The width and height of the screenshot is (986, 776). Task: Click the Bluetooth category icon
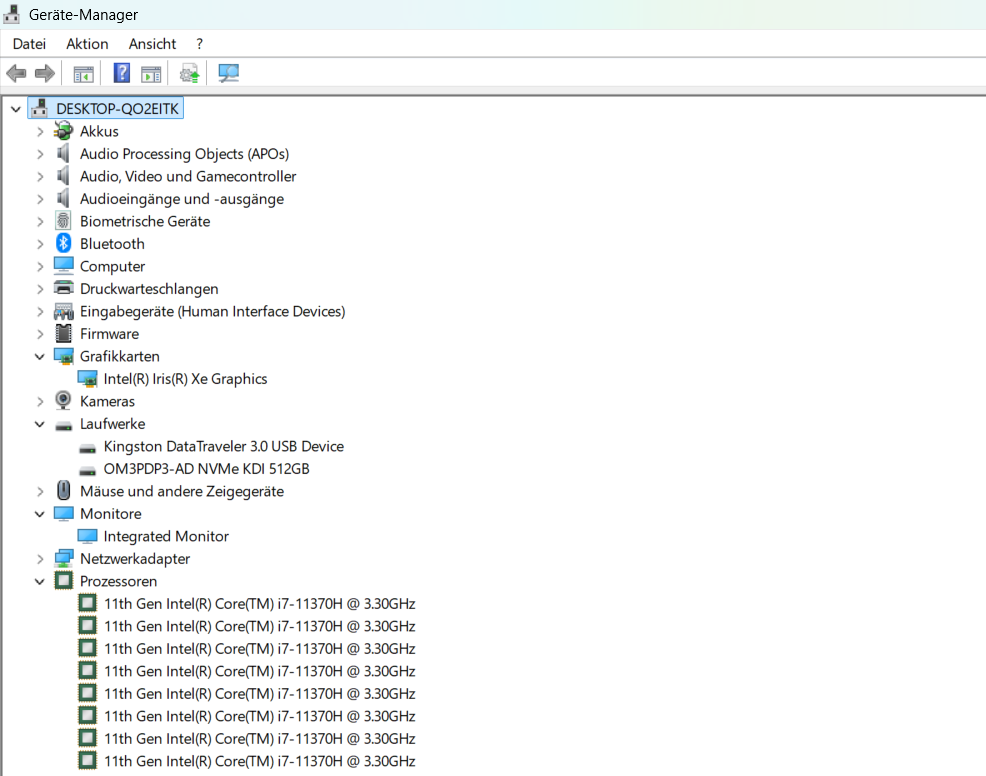click(x=64, y=243)
